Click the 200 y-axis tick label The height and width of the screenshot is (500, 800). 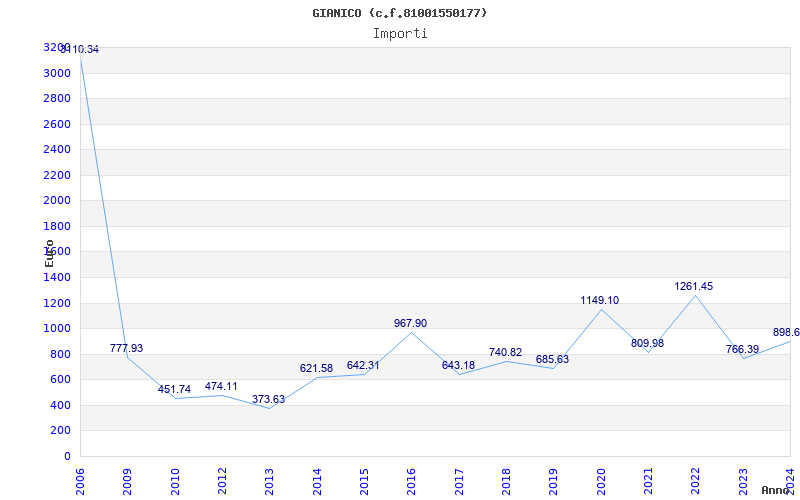tap(61, 431)
